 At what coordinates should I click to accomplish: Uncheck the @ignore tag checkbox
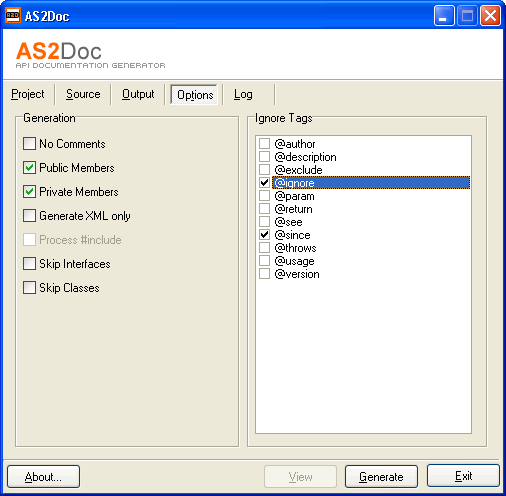[x=264, y=183]
